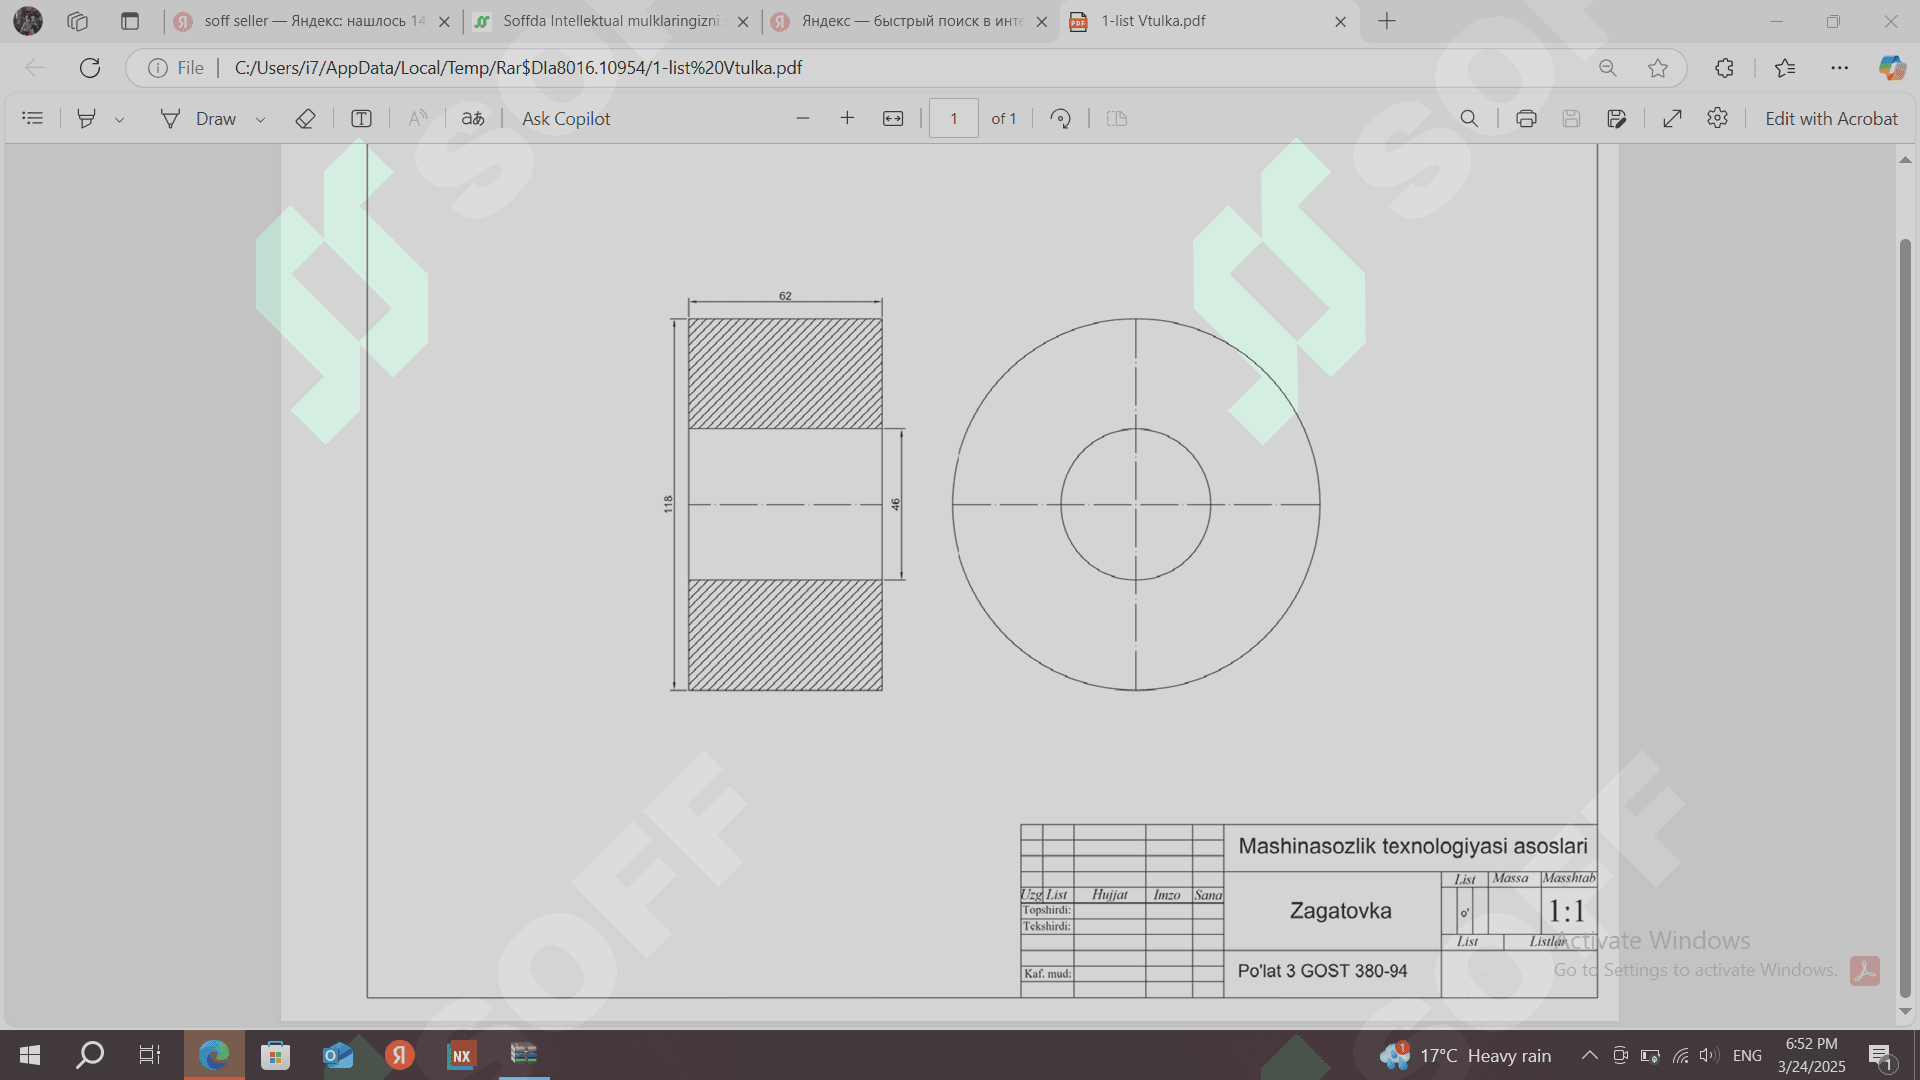
Task: Click the Fit to width icon
Action: click(893, 118)
